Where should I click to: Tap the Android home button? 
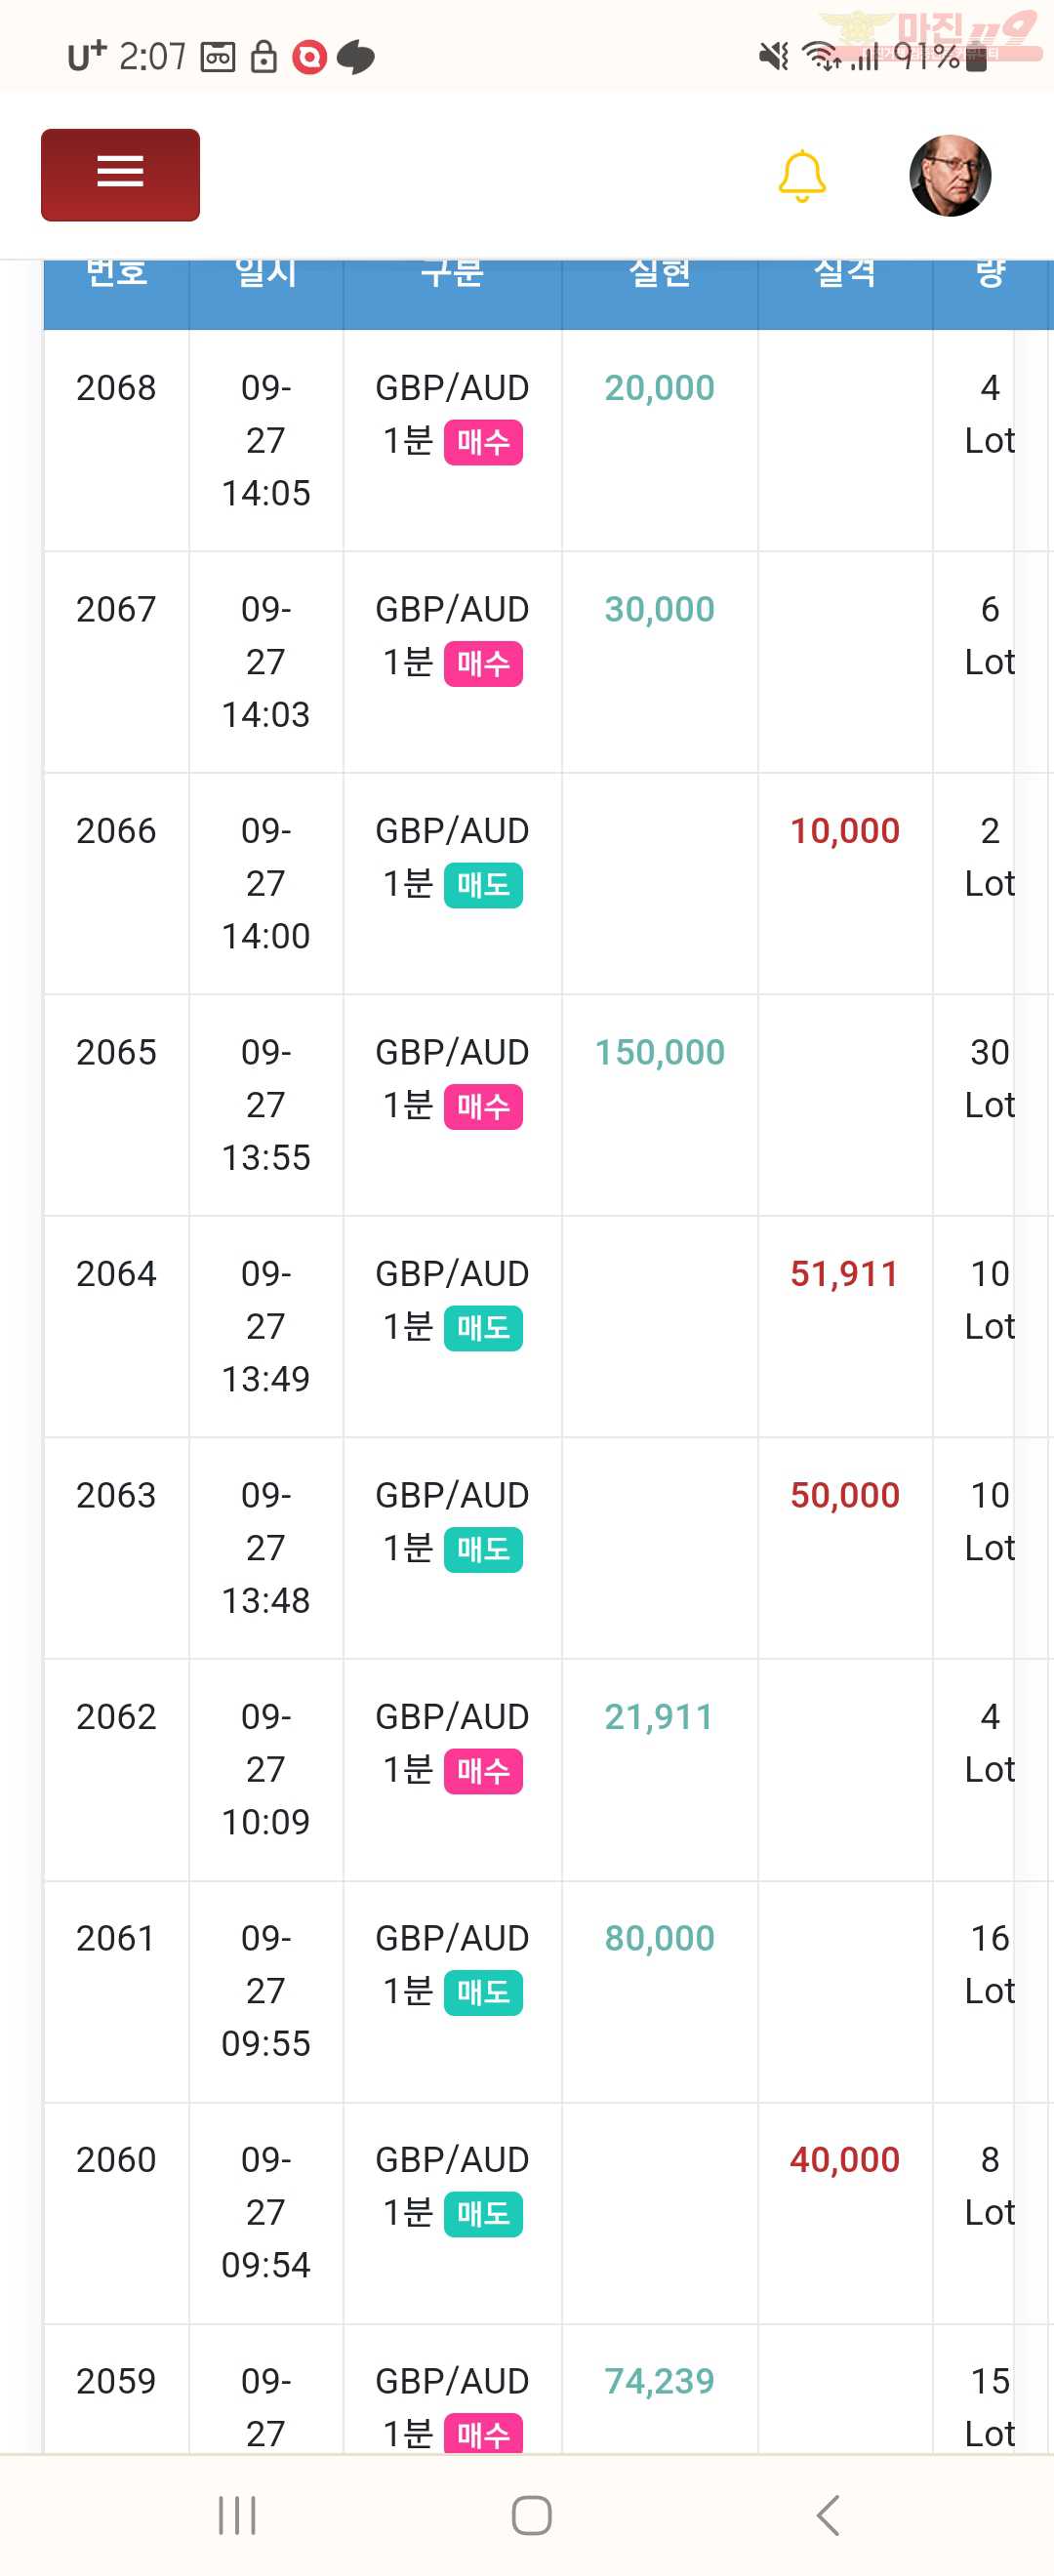(x=531, y=2515)
